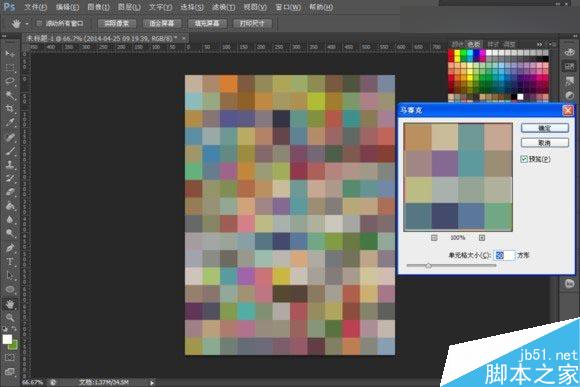Open the 窗口(W) menu
This screenshot has height=387, width=580.
(x=288, y=7)
